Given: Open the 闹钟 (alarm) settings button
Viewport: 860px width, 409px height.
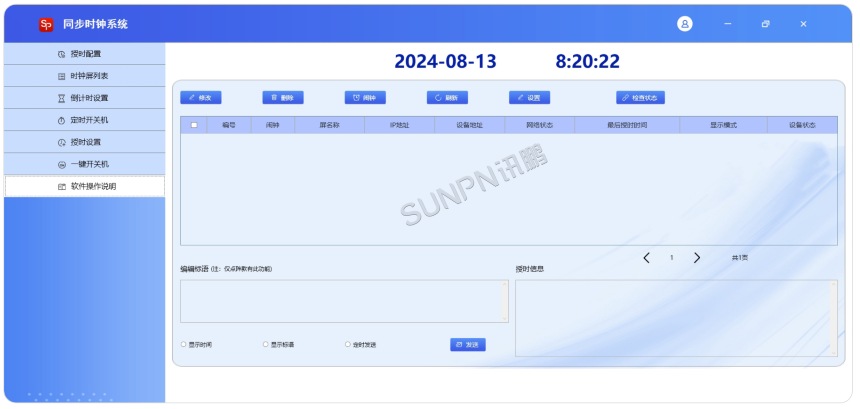Looking at the screenshot, I should (x=365, y=98).
